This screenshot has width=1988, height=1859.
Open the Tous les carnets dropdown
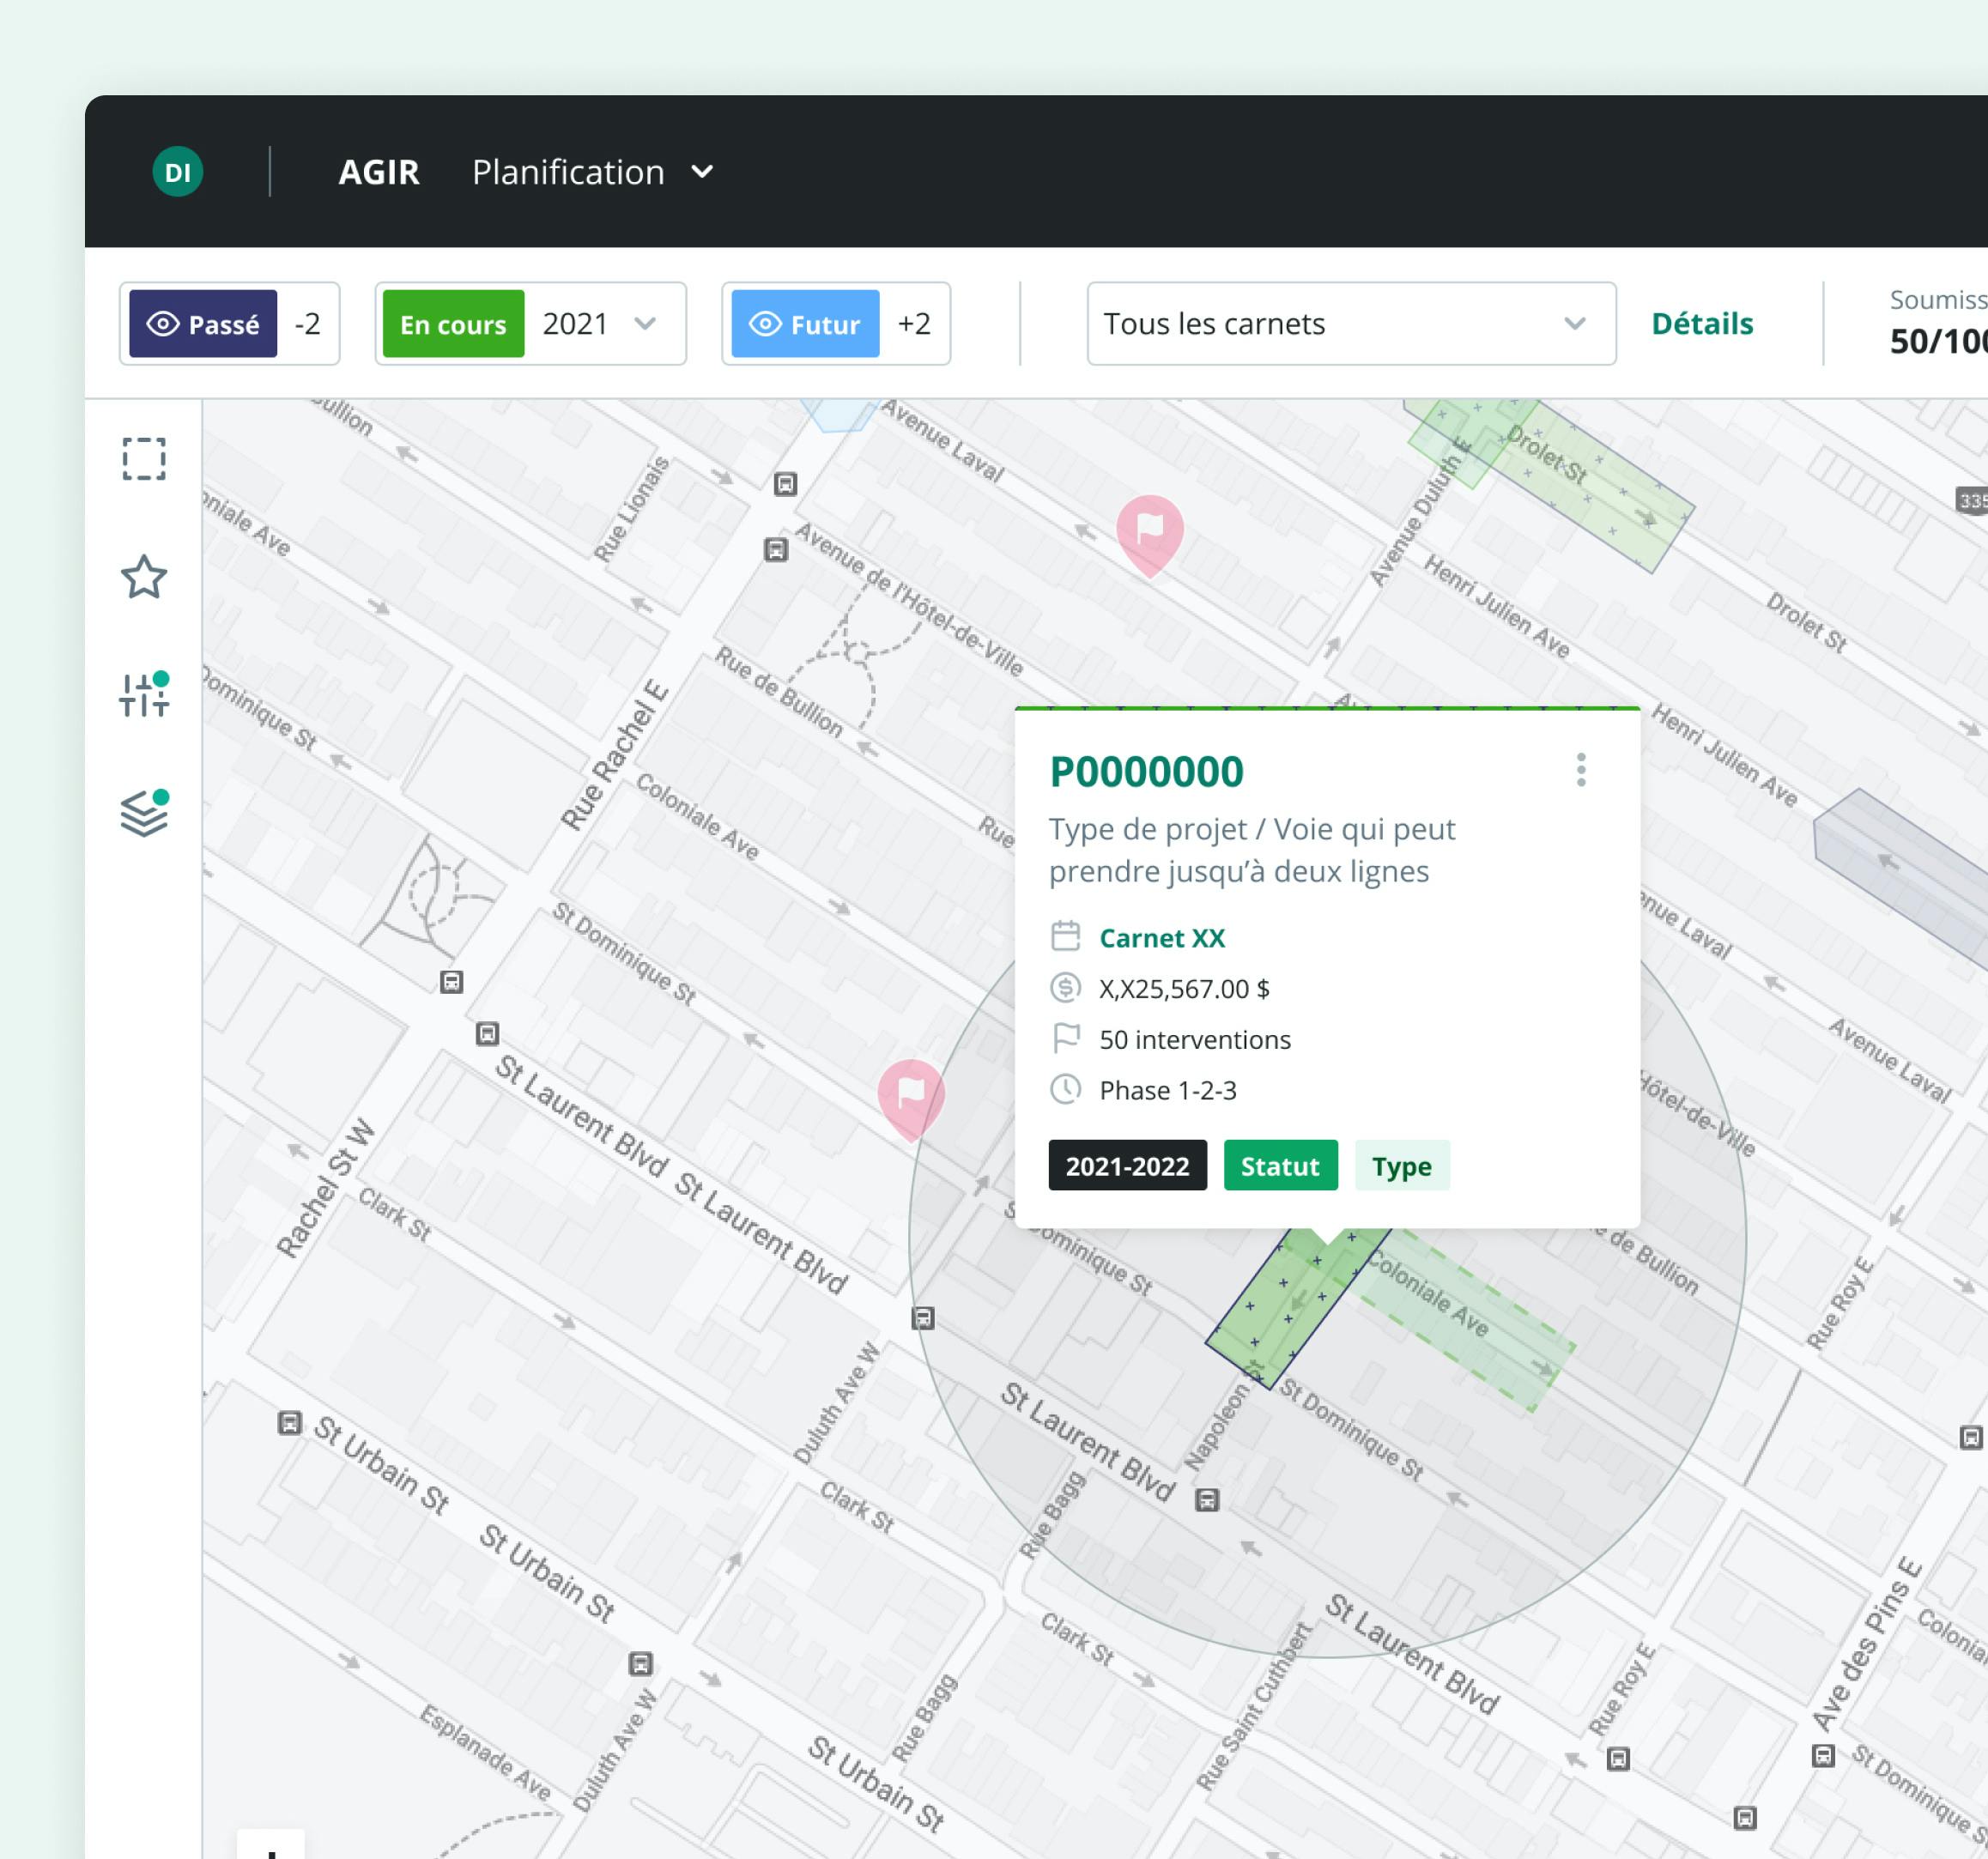[1350, 324]
